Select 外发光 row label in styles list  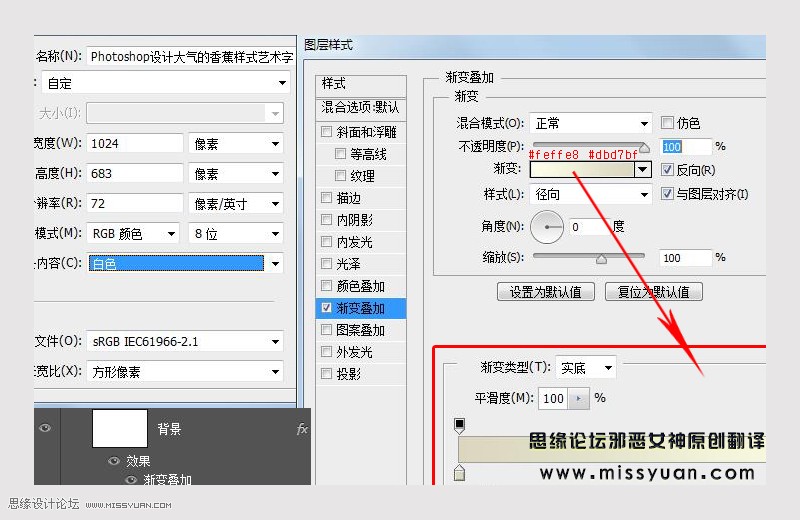click(355, 352)
